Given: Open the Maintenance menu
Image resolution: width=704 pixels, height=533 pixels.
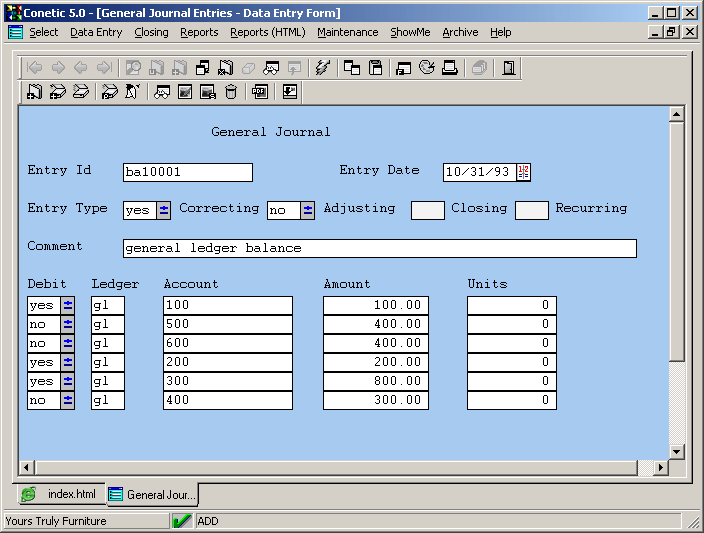Looking at the screenshot, I should [347, 32].
